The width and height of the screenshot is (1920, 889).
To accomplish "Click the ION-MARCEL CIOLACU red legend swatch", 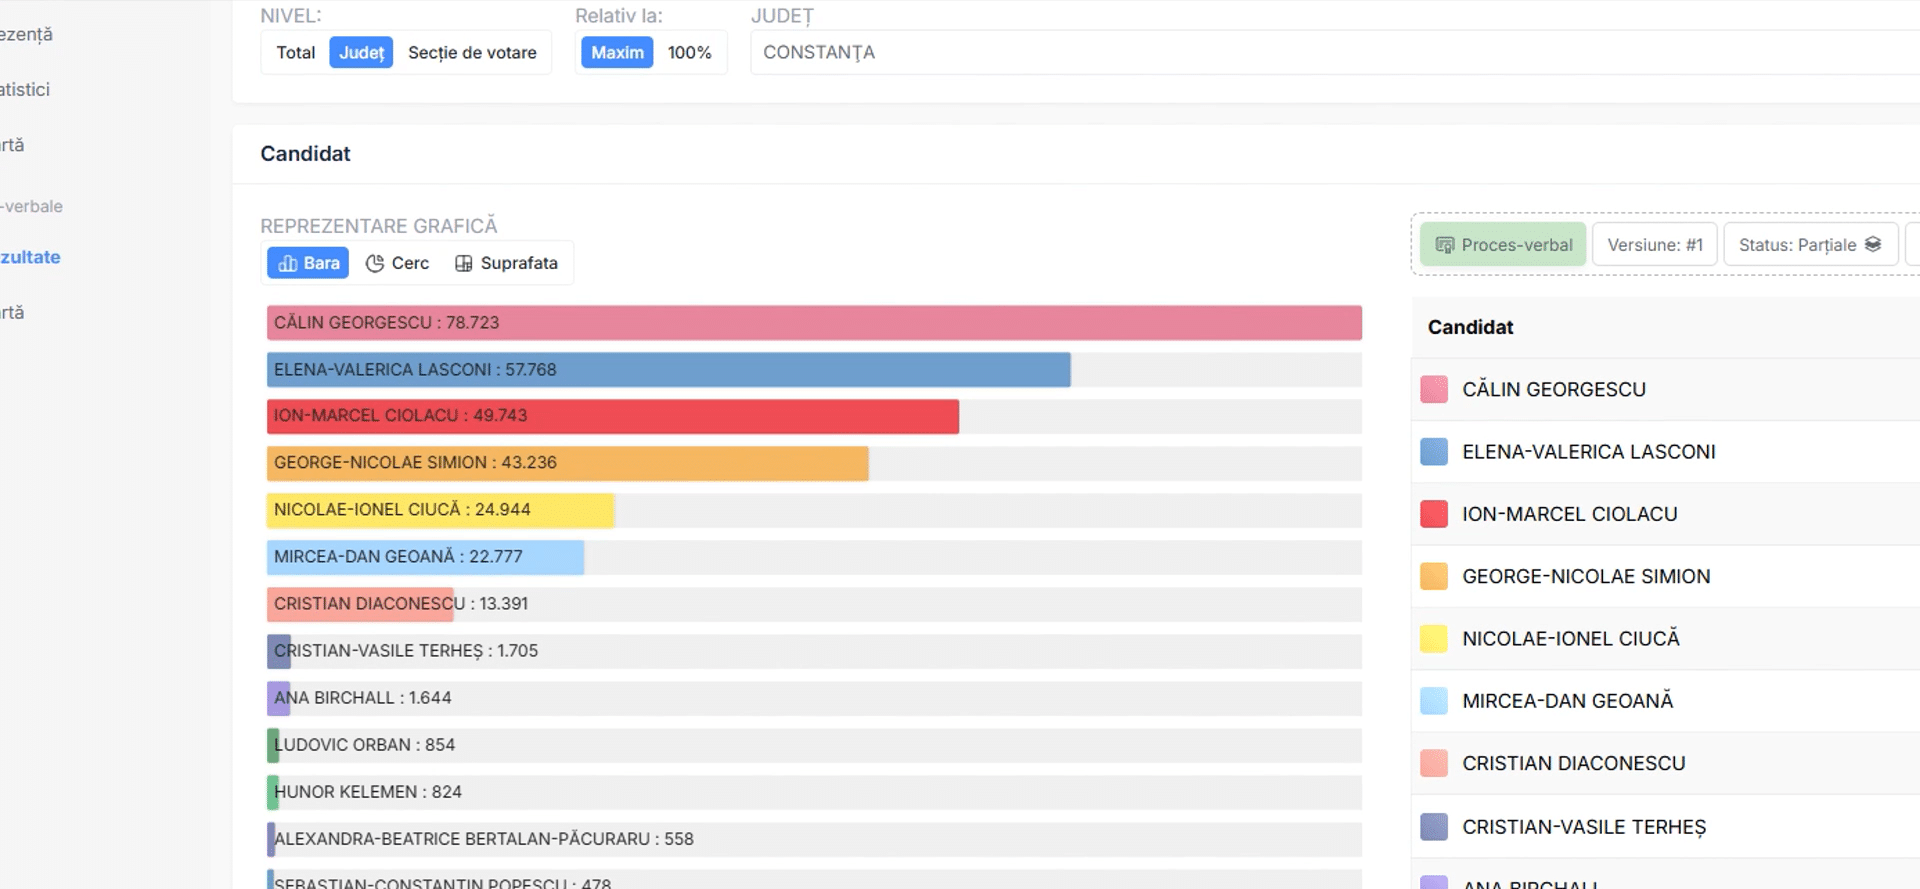I will 1434,514.
